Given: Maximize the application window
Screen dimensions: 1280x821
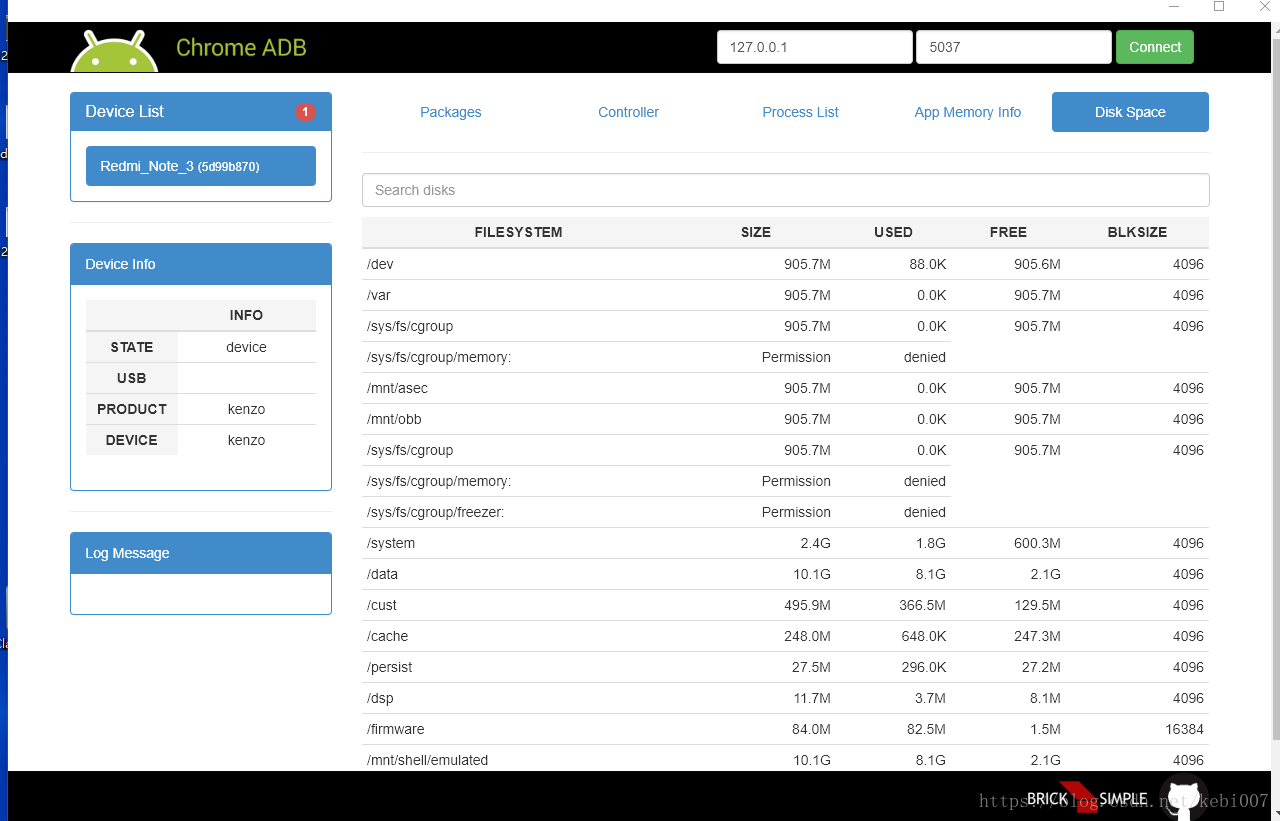Looking at the screenshot, I should 1219,7.
